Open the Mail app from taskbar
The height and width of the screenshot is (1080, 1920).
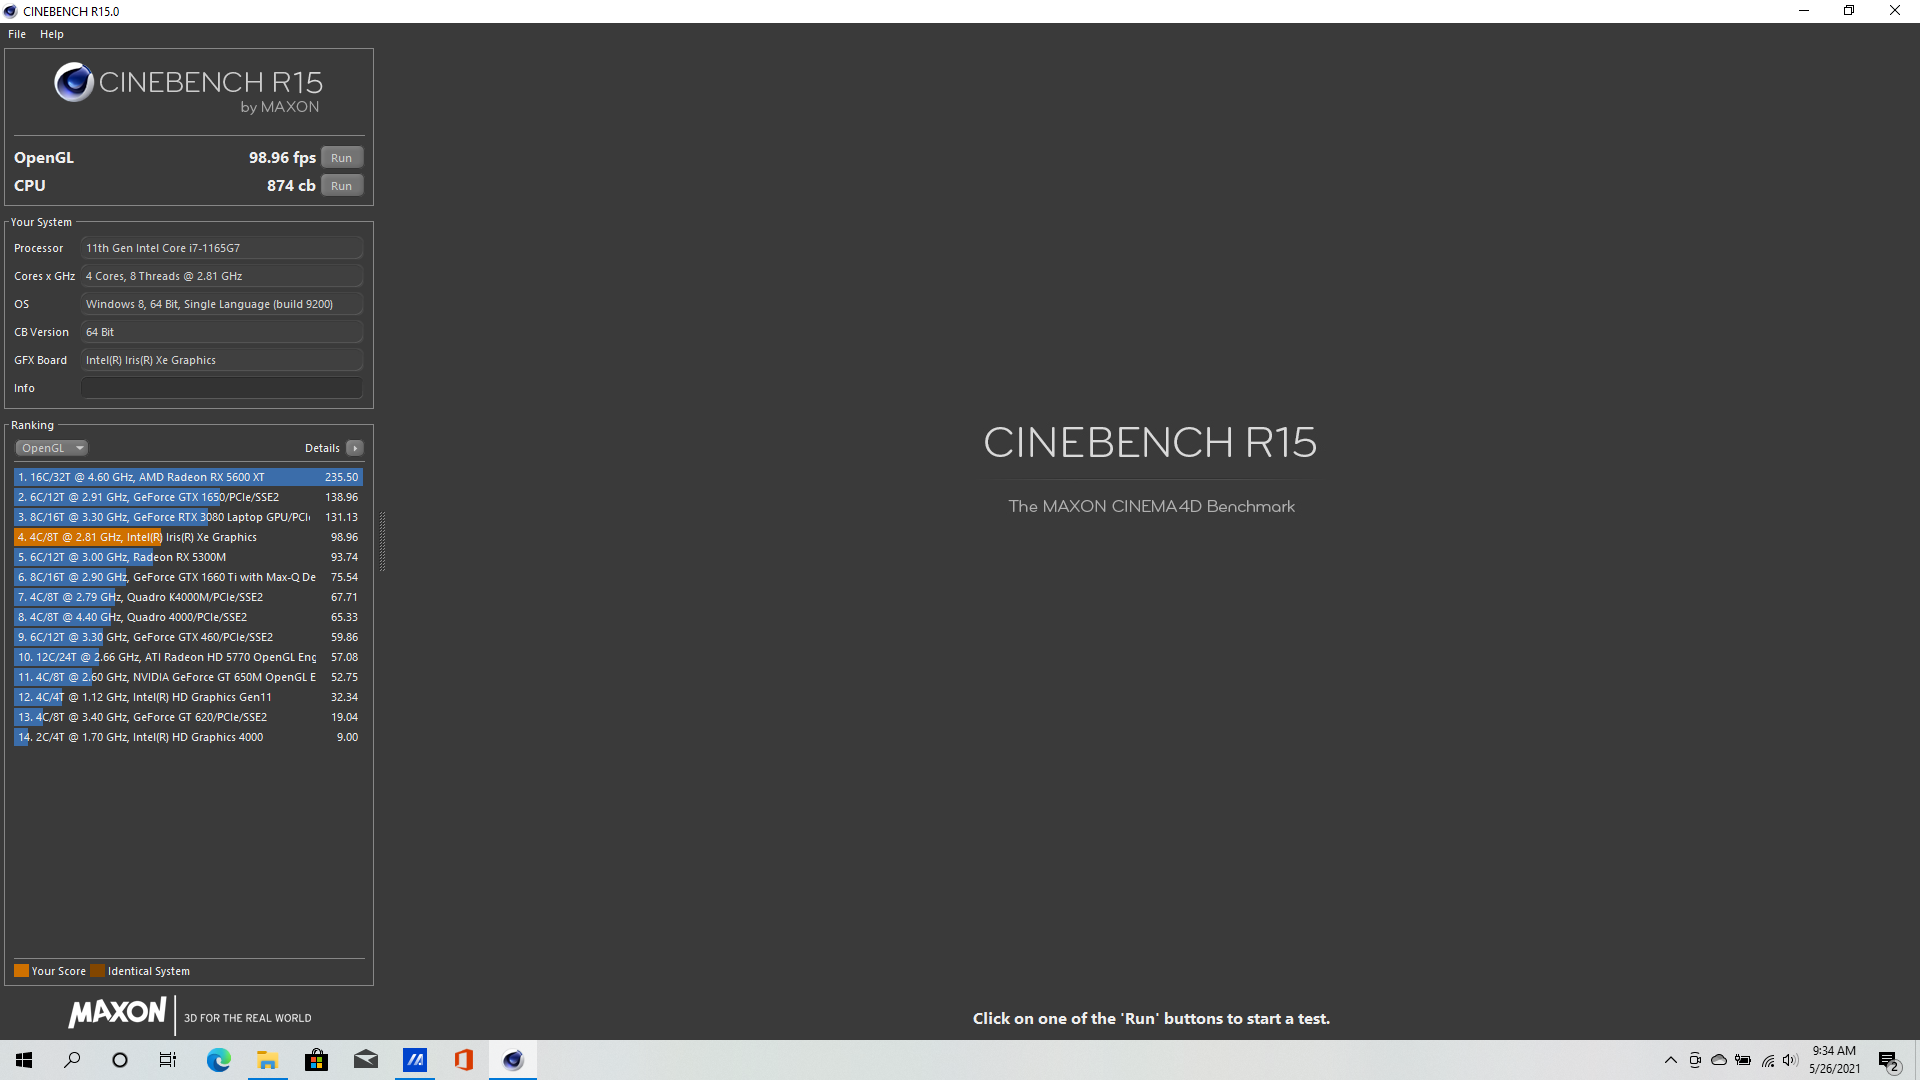[x=365, y=1060]
